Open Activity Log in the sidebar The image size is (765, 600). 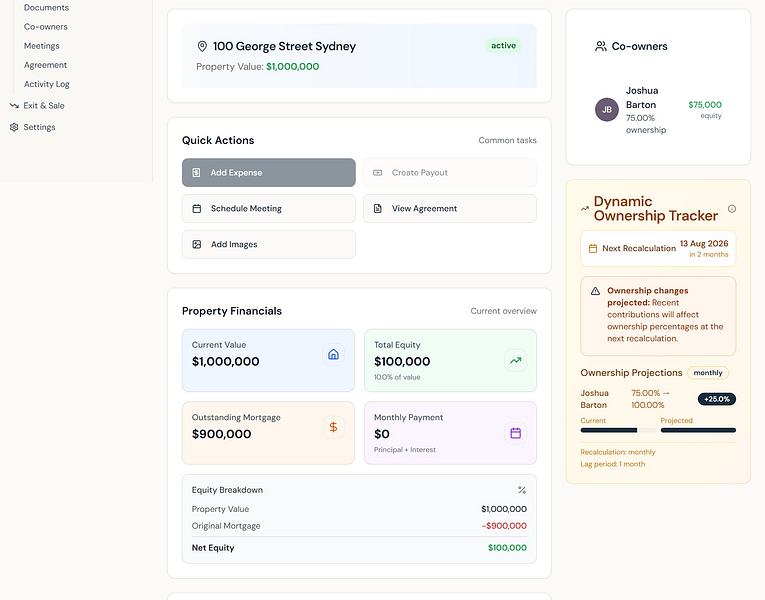tap(47, 84)
